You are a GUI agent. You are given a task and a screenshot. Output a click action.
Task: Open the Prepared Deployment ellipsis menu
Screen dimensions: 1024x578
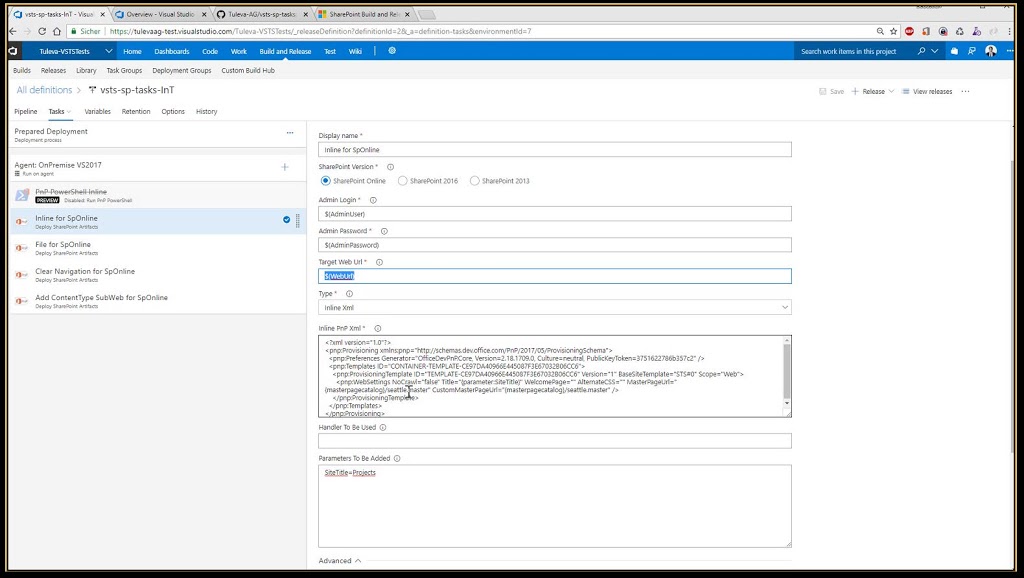[x=290, y=133]
